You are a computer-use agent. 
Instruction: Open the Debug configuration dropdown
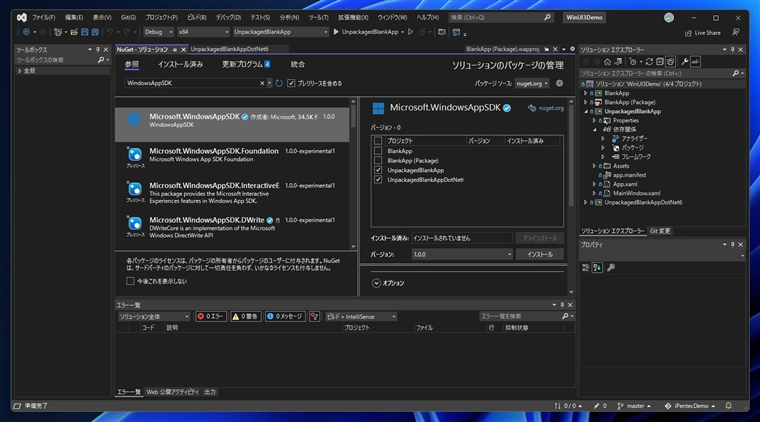point(158,32)
